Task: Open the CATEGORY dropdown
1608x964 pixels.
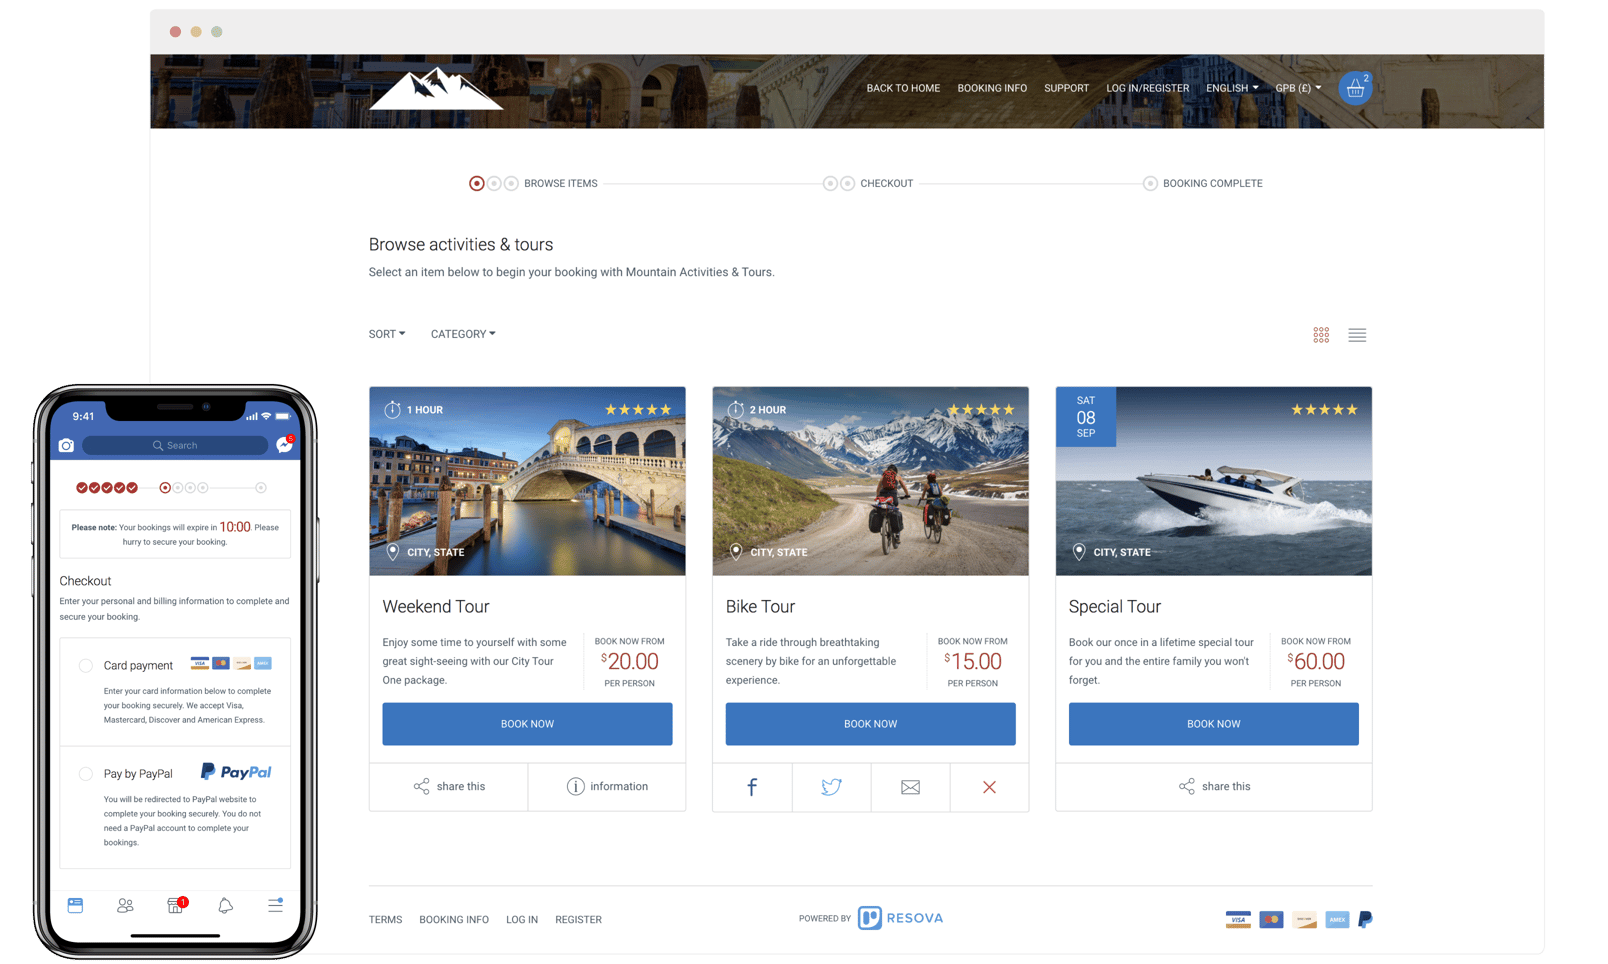Action: [462, 333]
